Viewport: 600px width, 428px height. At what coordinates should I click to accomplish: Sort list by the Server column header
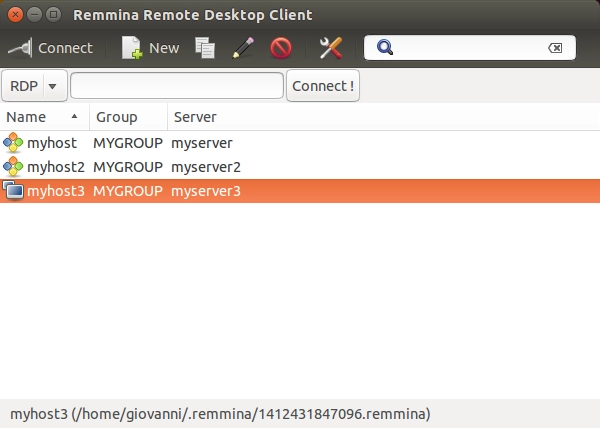click(384, 117)
